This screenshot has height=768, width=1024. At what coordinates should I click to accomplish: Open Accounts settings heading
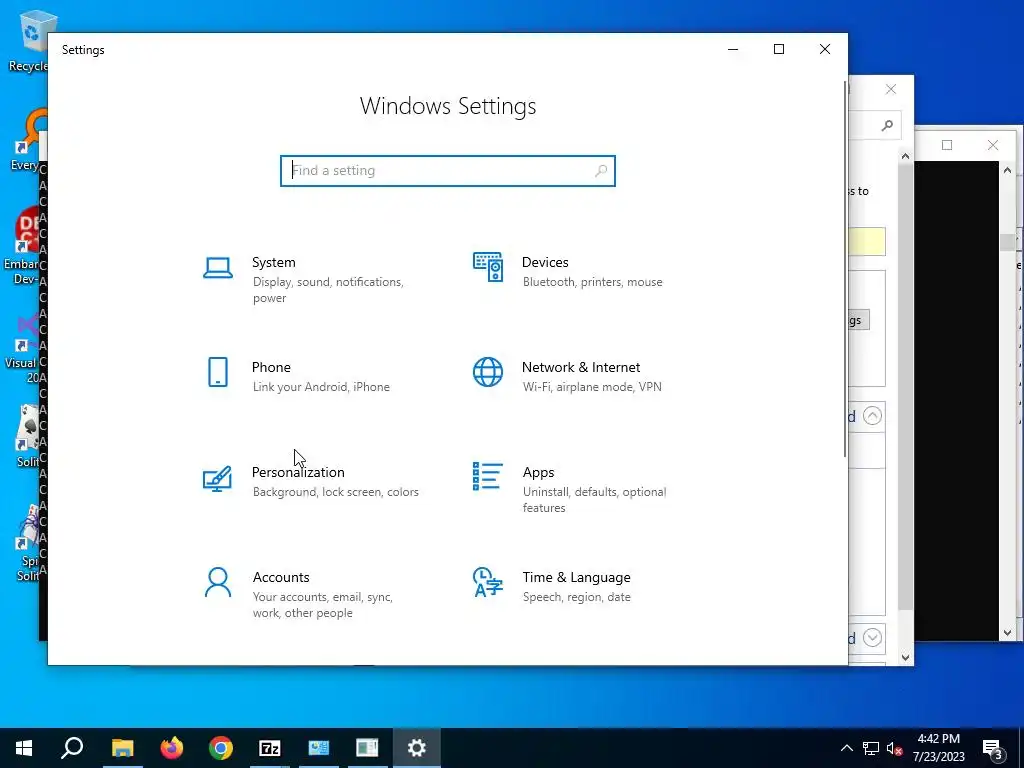(x=281, y=577)
